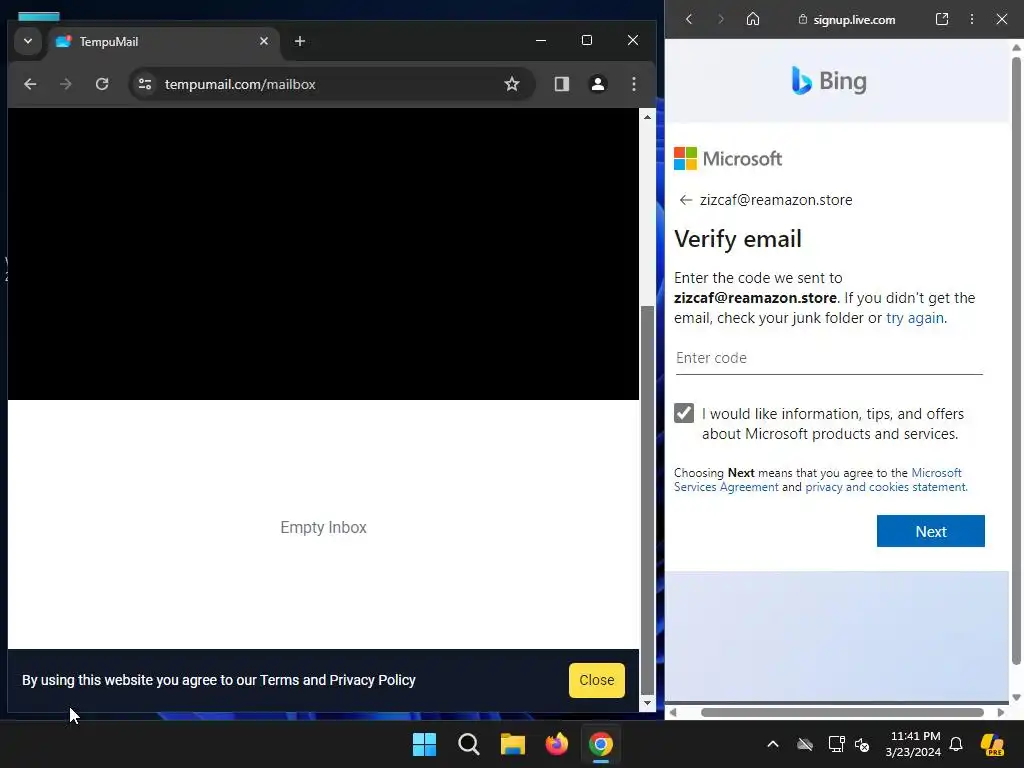
Task: Click TempuMail page vertical scrollbar thumb
Action: (647, 500)
